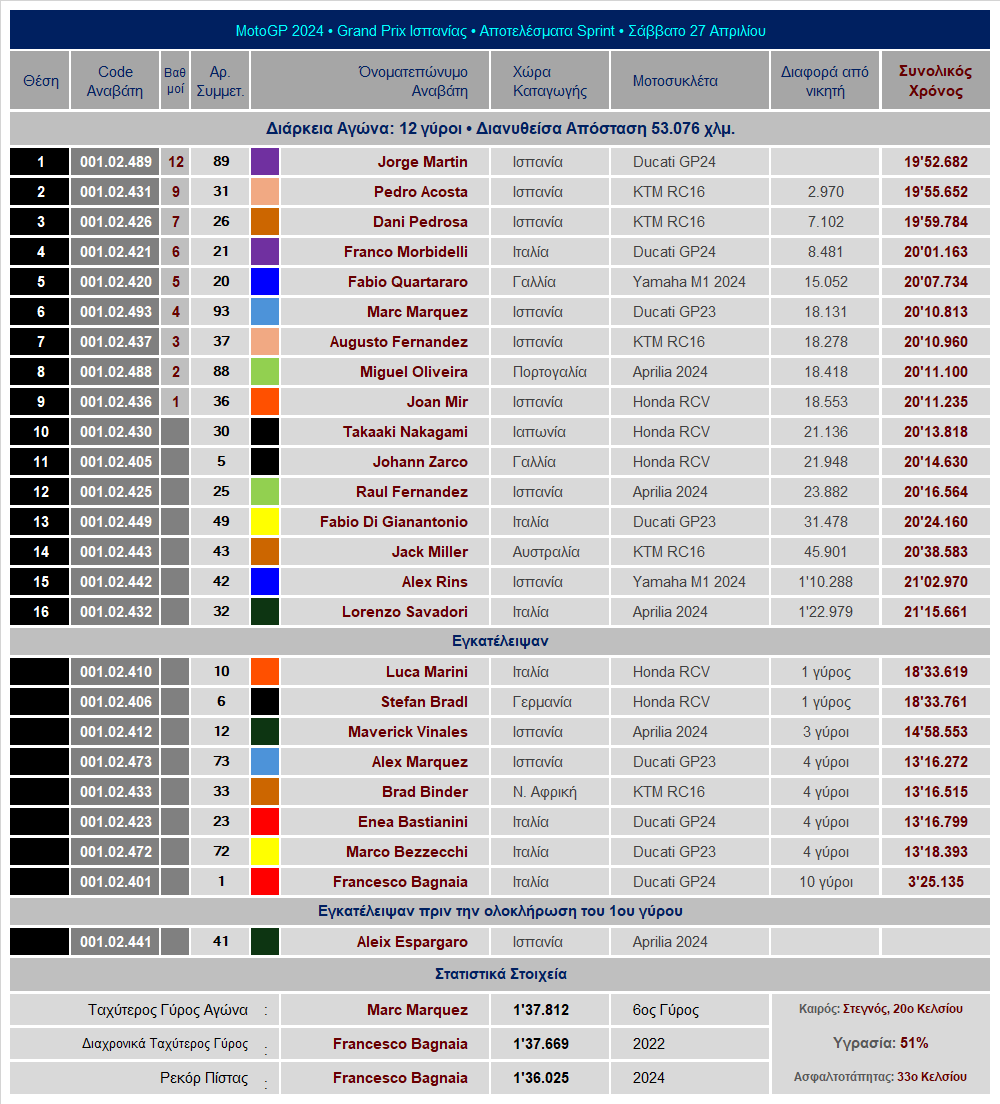This screenshot has width=1000, height=1104.
Task: Click rider name Maverick Vinales
Action: [408, 732]
